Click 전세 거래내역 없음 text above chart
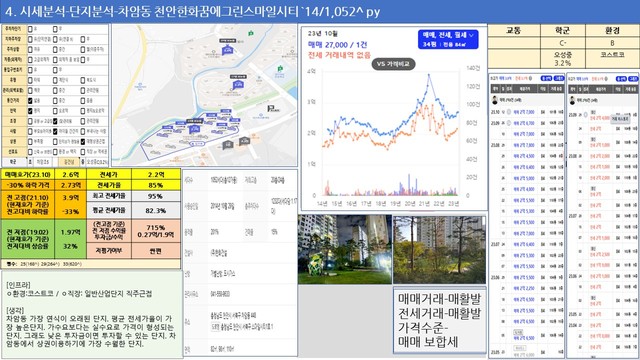The image size is (640, 360). (339, 55)
